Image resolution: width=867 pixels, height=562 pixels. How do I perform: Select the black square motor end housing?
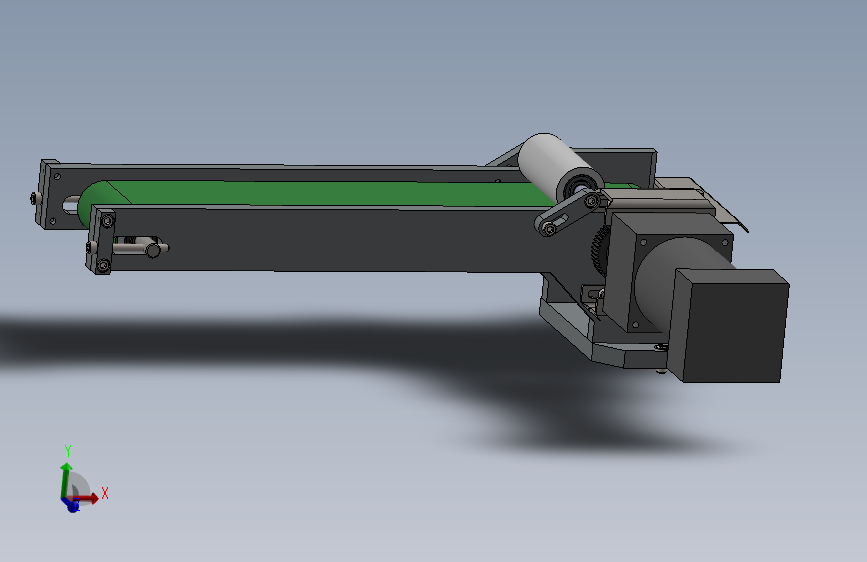click(x=730, y=325)
